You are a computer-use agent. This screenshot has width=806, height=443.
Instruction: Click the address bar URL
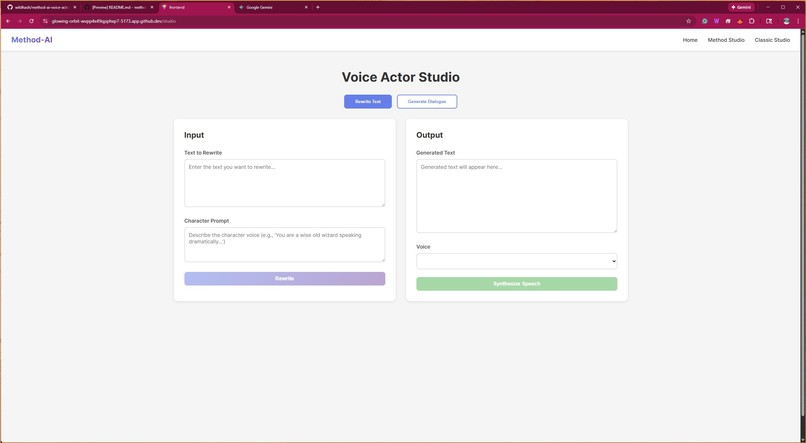[x=114, y=21]
